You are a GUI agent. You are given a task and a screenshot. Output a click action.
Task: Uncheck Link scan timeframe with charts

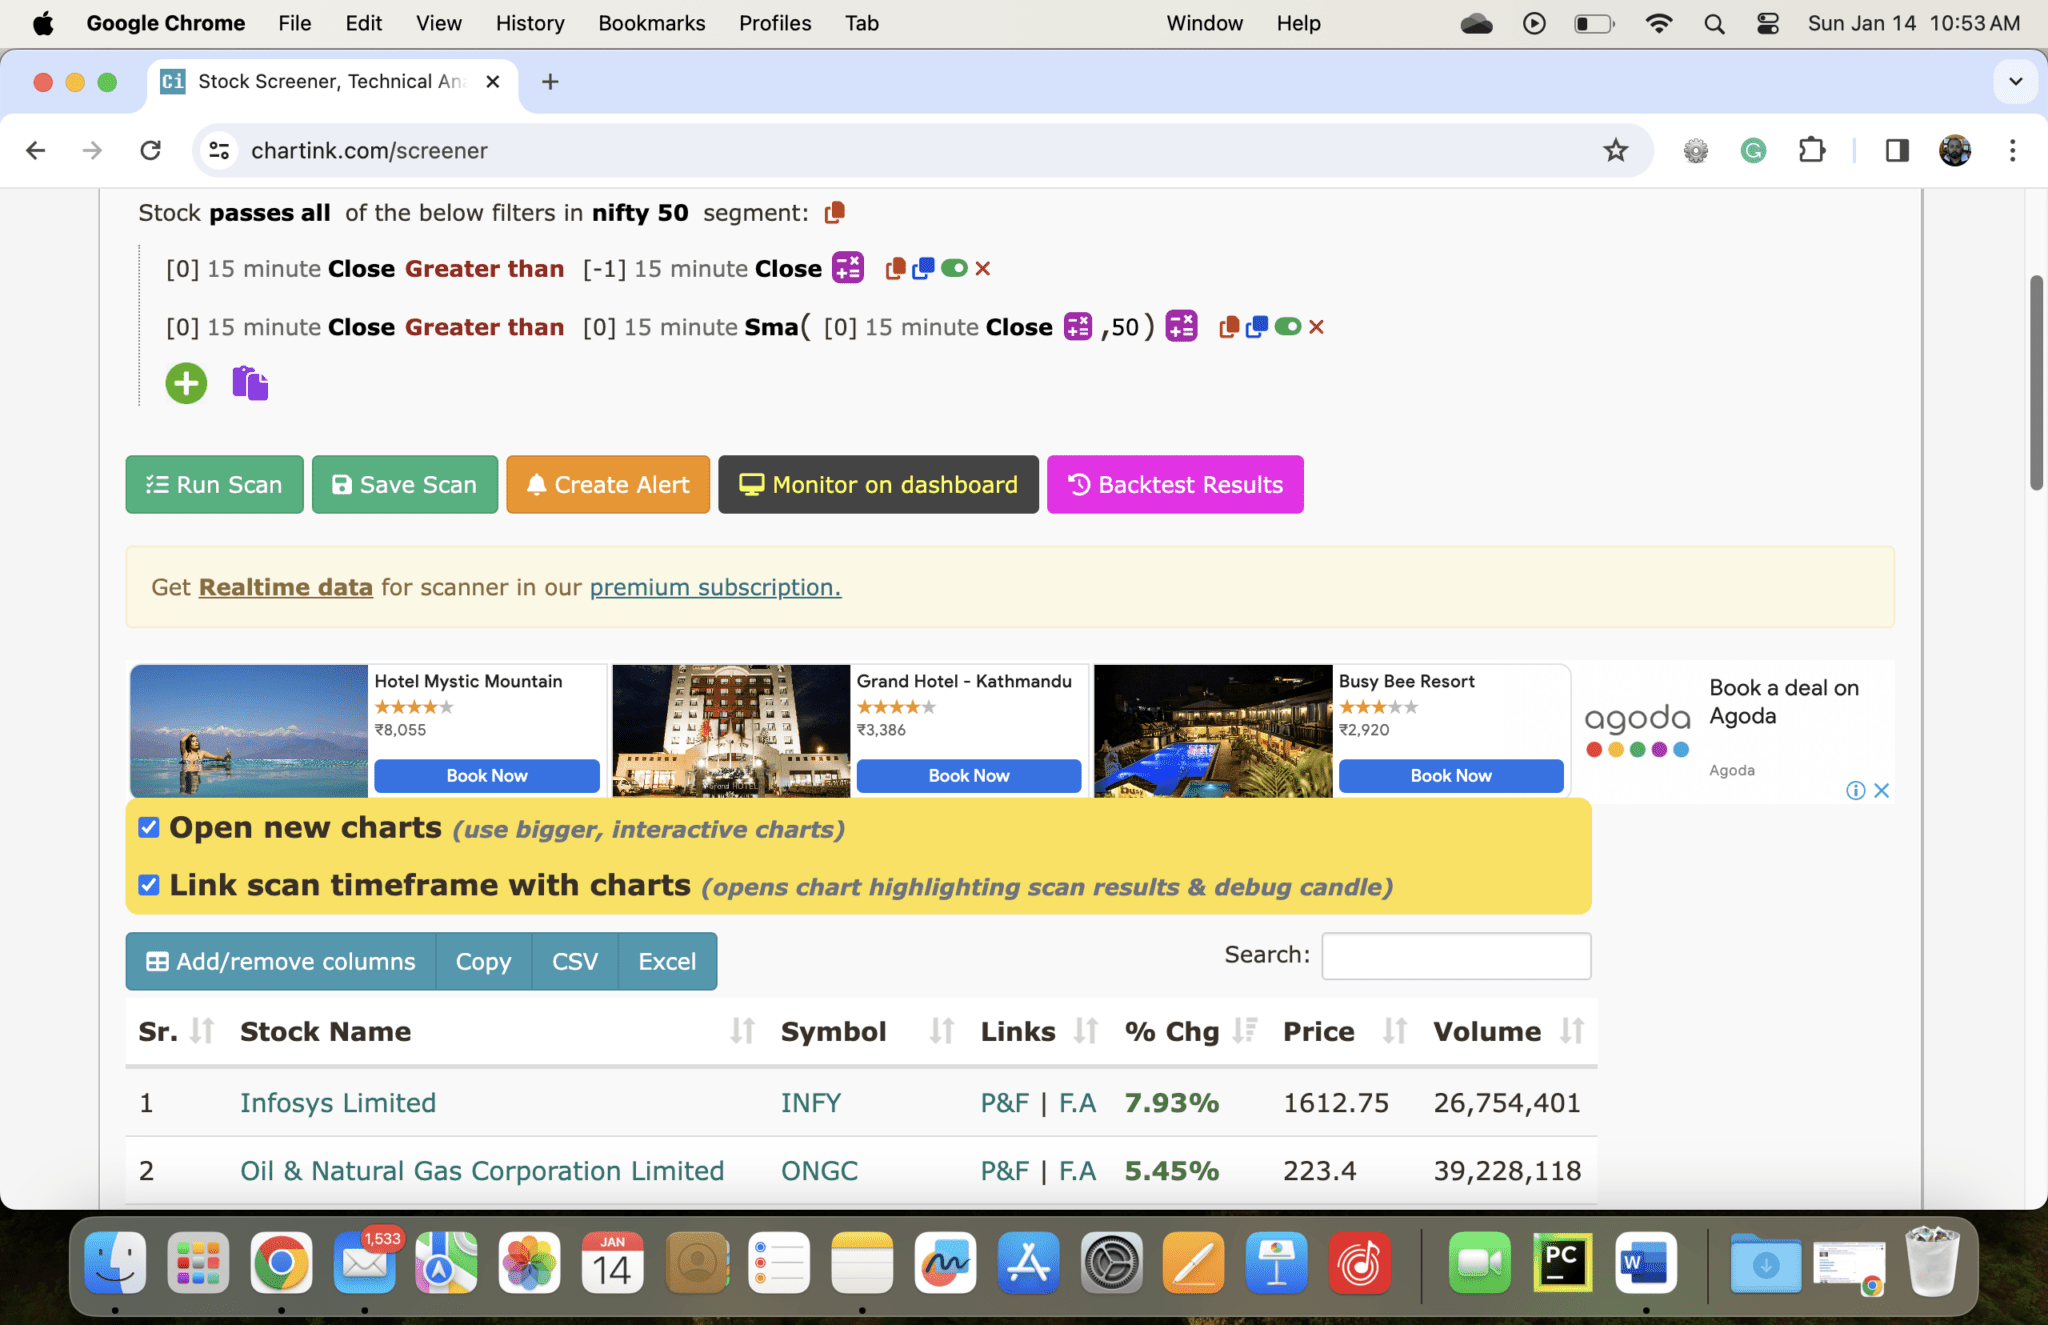pos(149,885)
